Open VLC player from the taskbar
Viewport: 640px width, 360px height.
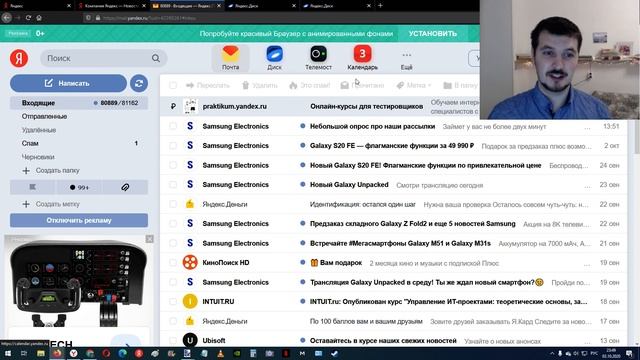click(x=220, y=353)
